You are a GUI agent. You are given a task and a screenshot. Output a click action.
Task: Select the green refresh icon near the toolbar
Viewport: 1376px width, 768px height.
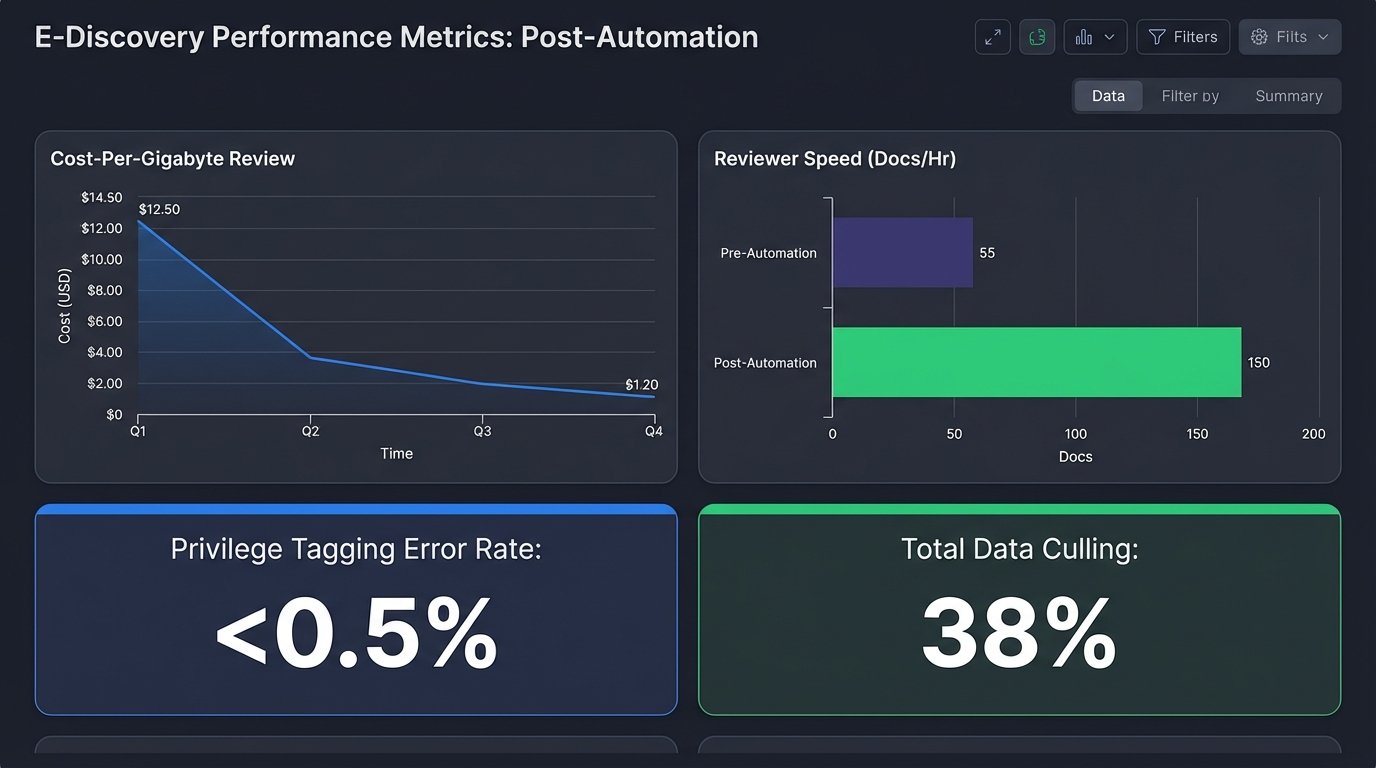1037,36
